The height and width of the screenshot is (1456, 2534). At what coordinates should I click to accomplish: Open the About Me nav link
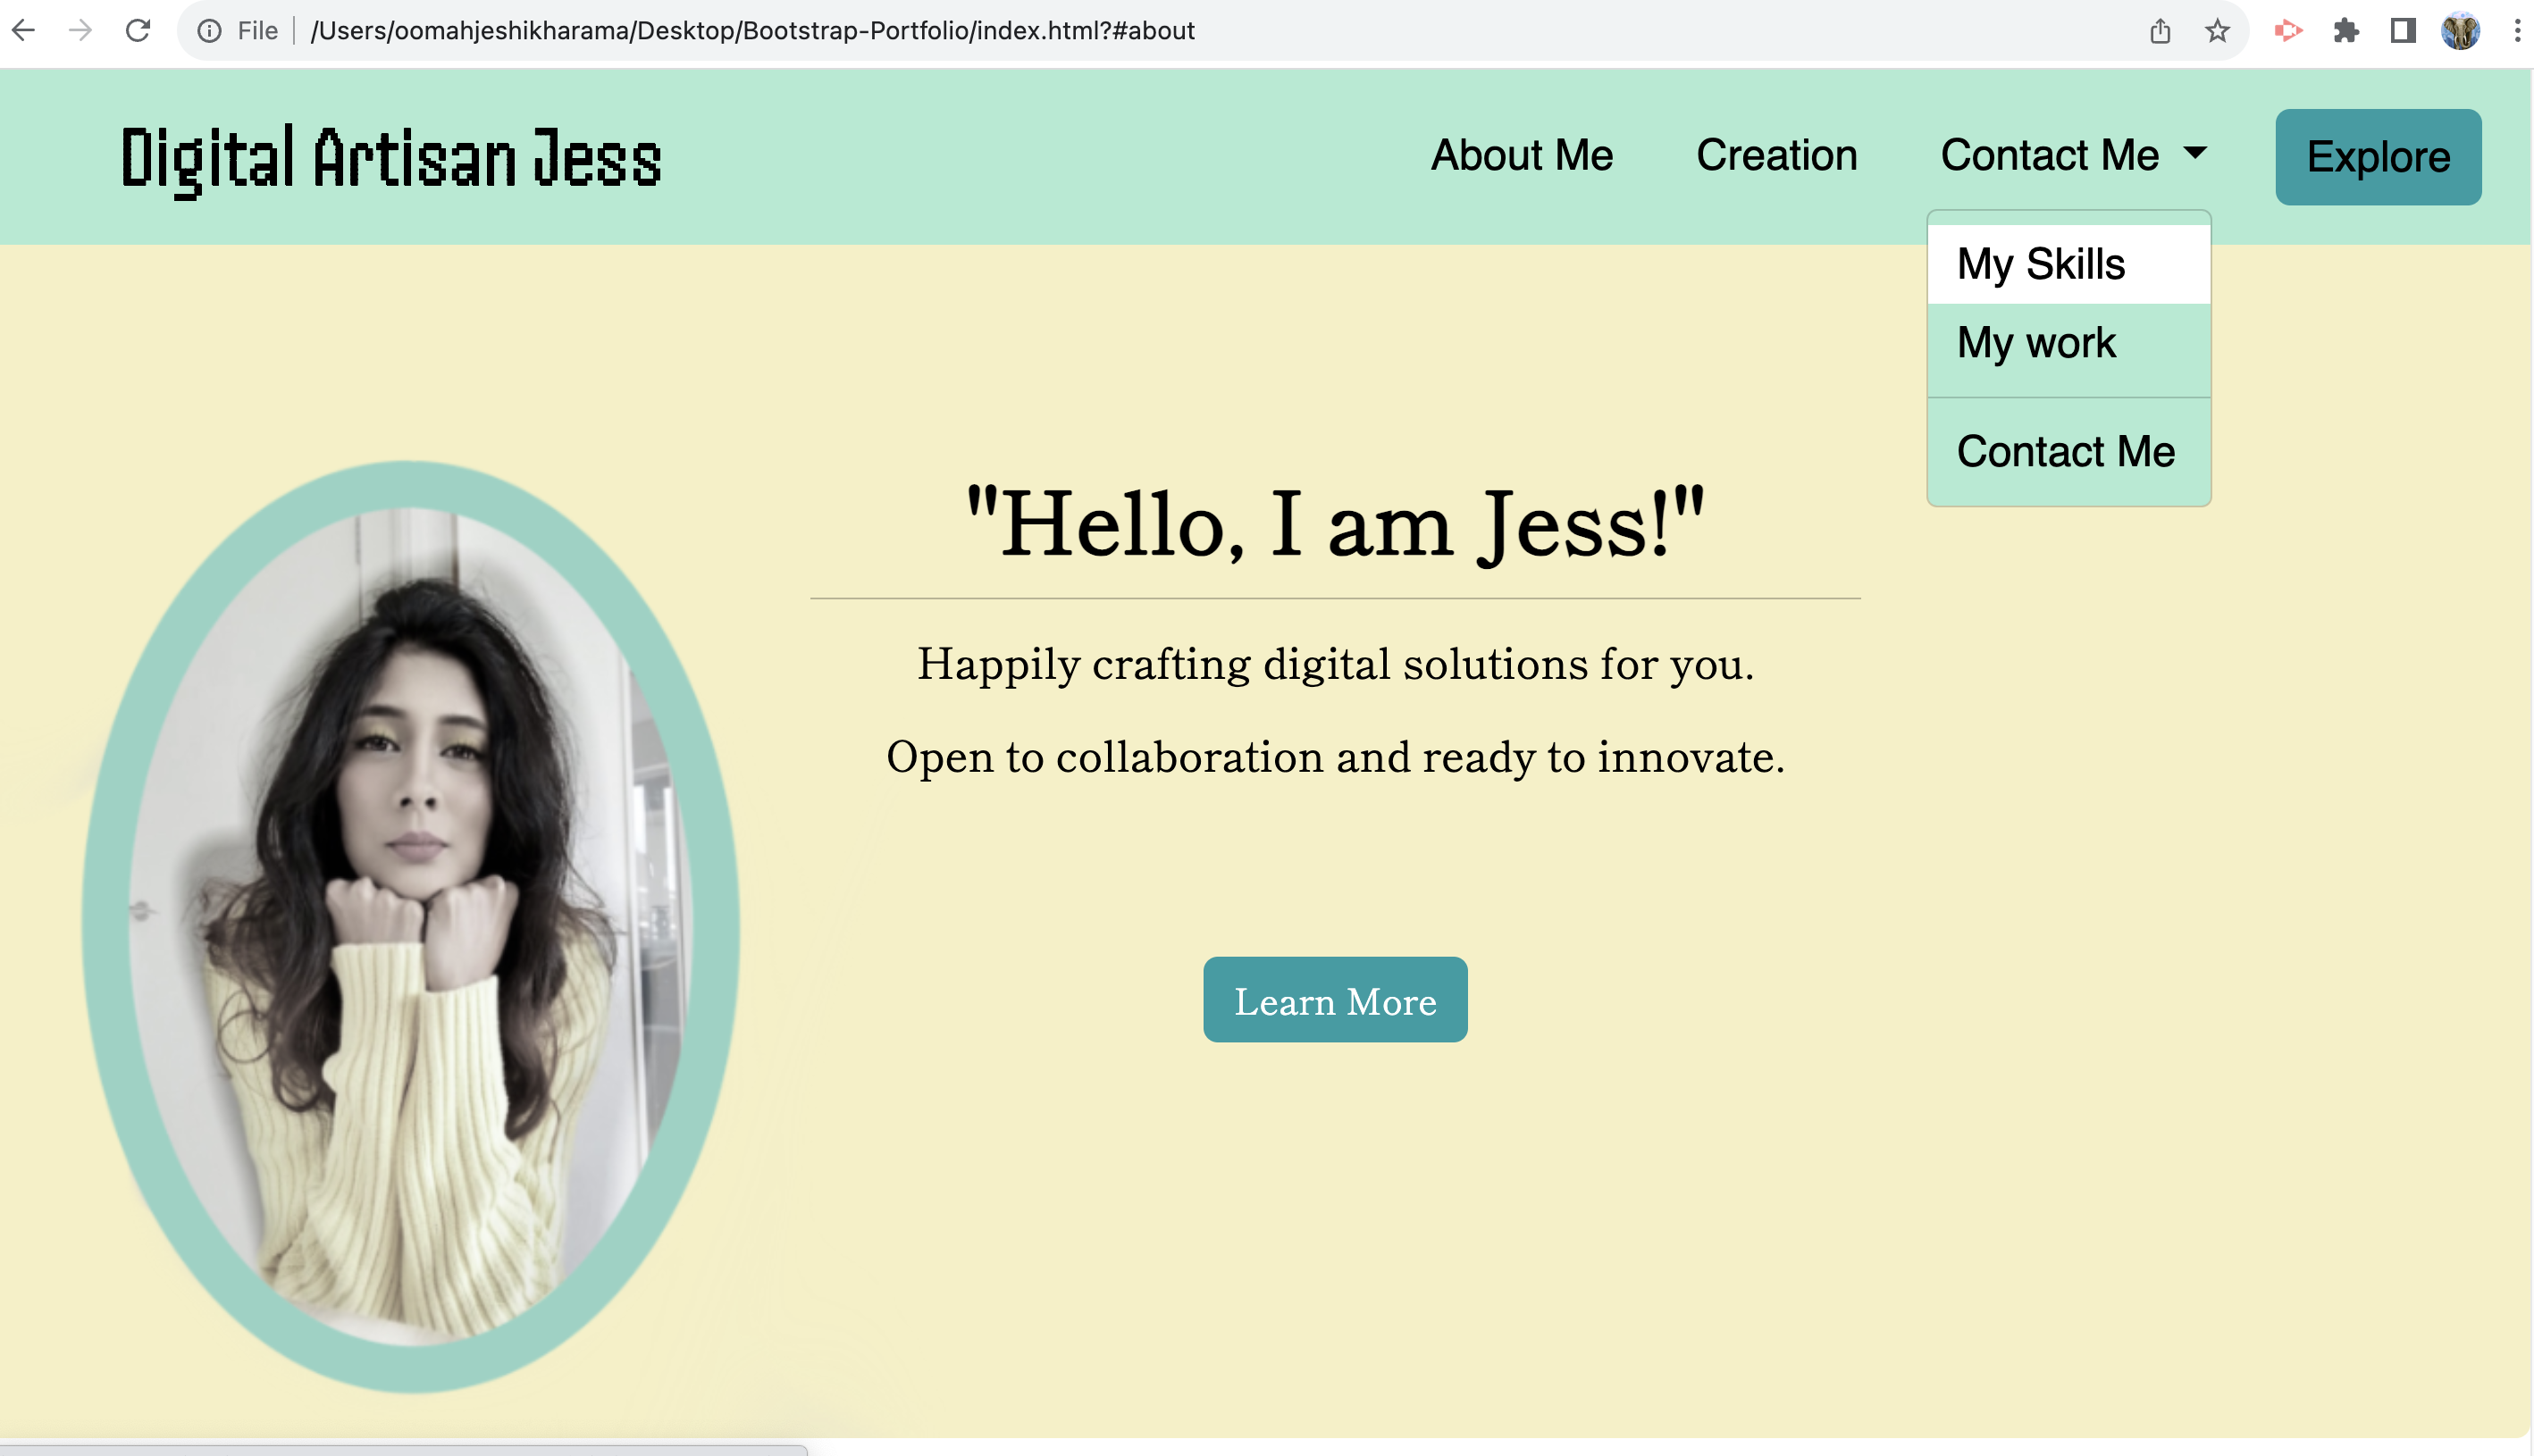1522,155
